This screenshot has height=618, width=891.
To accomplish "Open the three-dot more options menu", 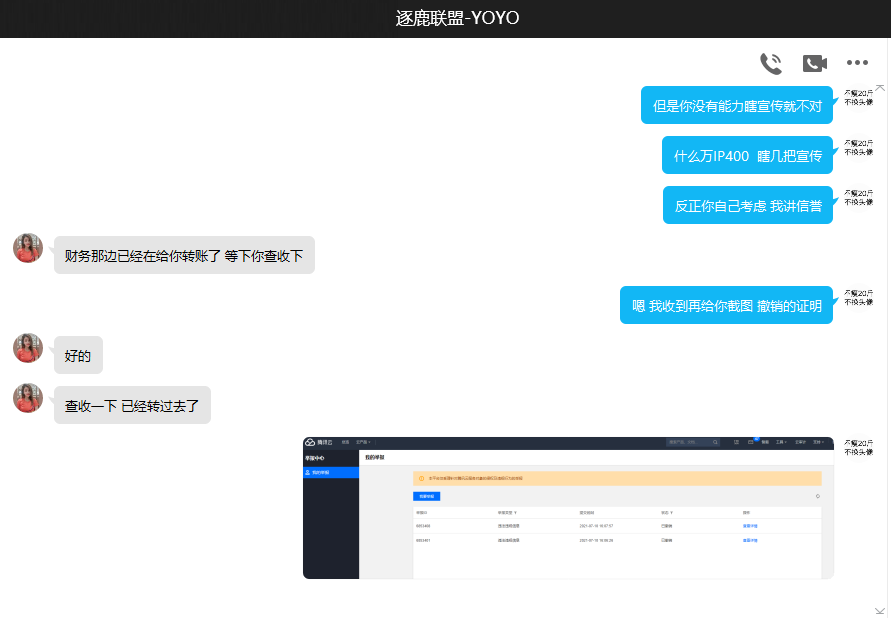I will point(857,64).
